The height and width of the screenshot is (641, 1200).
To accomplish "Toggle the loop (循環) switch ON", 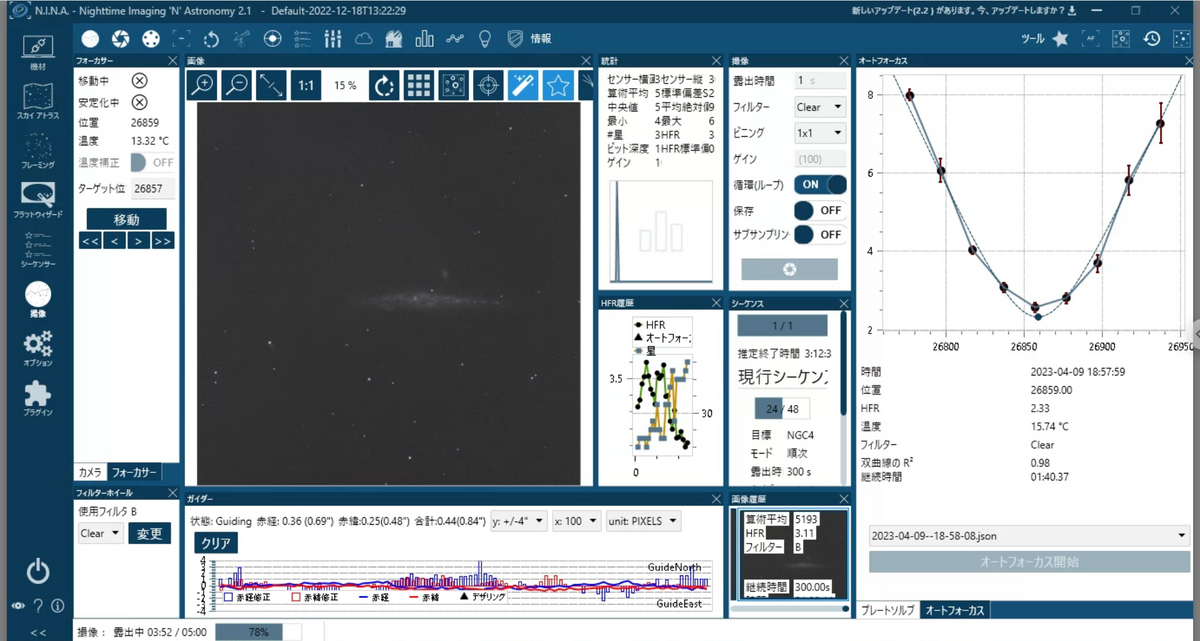I will coord(820,185).
